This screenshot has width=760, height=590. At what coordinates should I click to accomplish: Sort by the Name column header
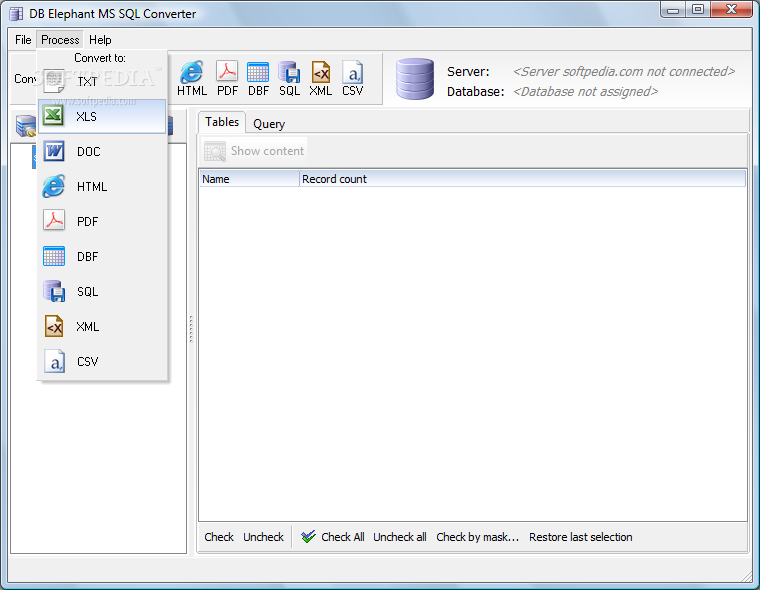pyautogui.click(x=249, y=179)
